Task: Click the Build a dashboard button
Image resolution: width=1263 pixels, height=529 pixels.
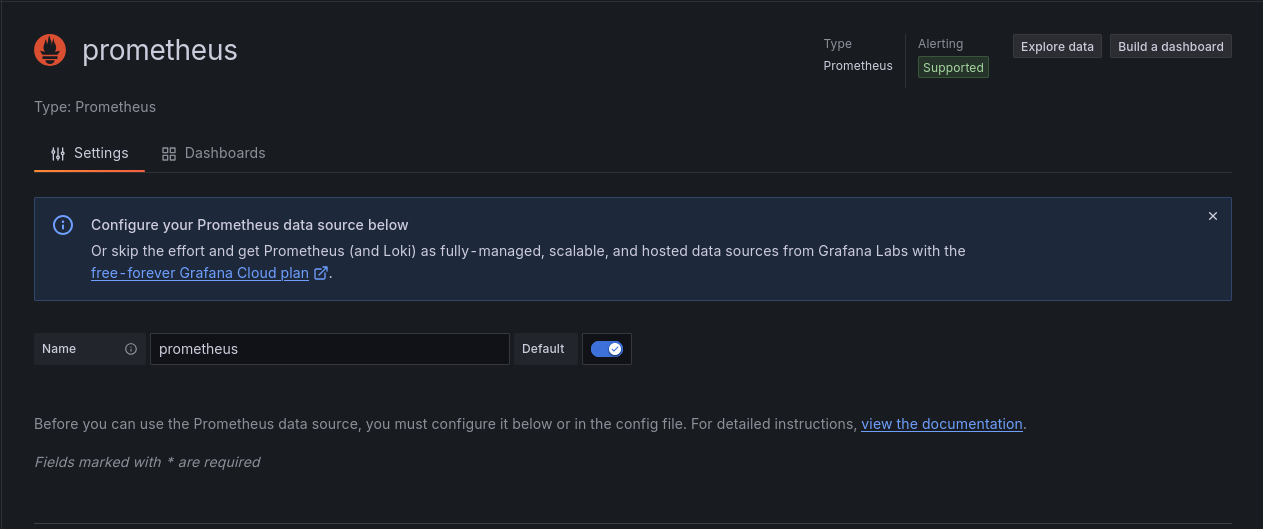Action: (x=1170, y=47)
